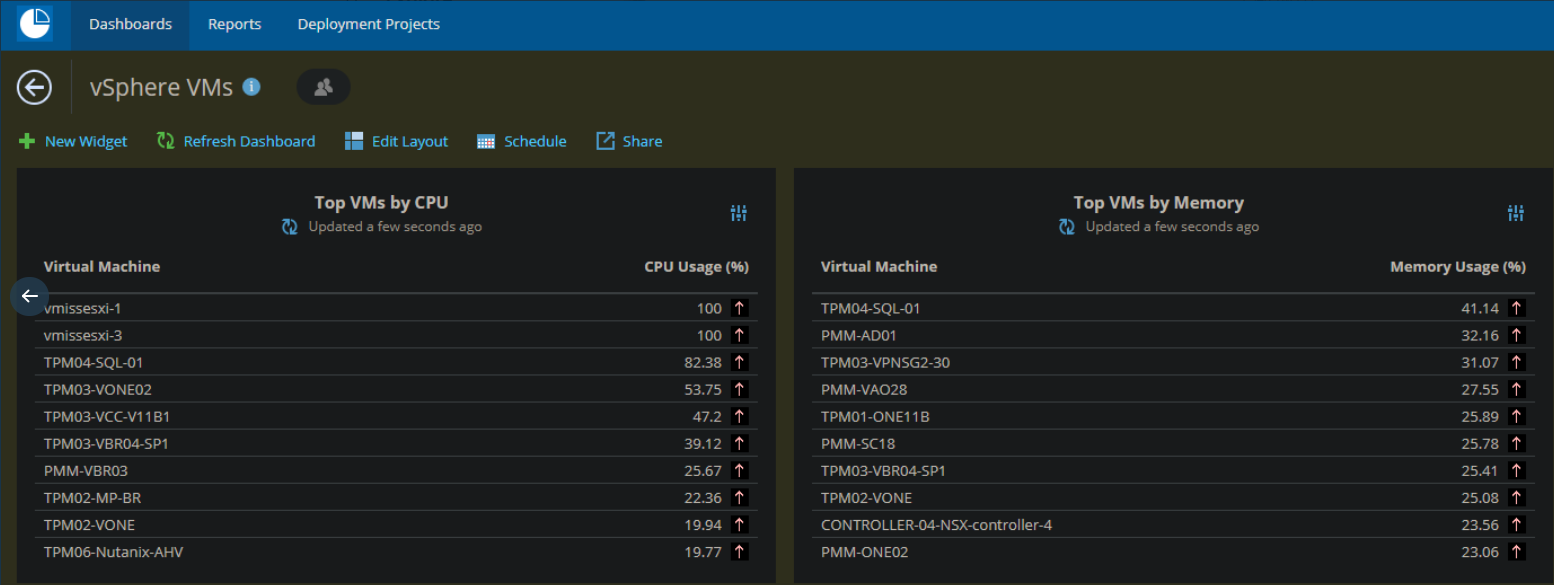Click refresh icon in Top VMs by CPU header
This screenshot has height=585, width=1554.
(x=289, y=226)
